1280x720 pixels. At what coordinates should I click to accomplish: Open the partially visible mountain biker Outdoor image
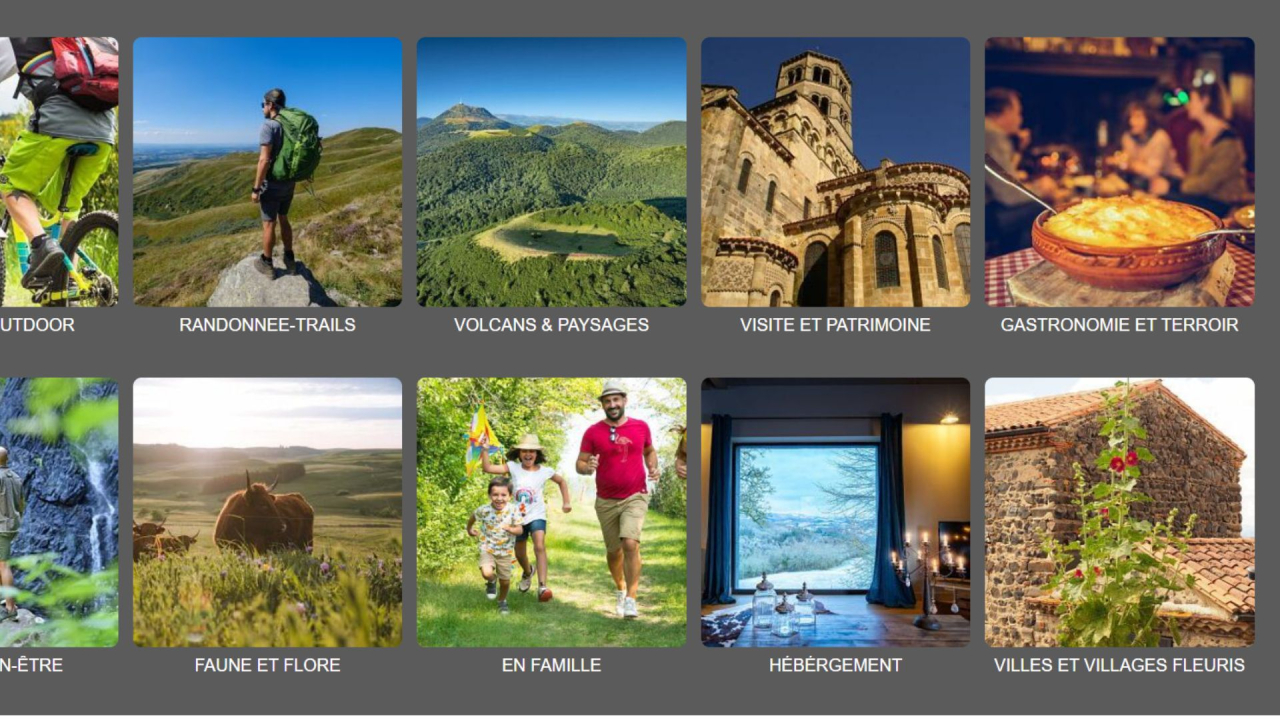[59, 172]
